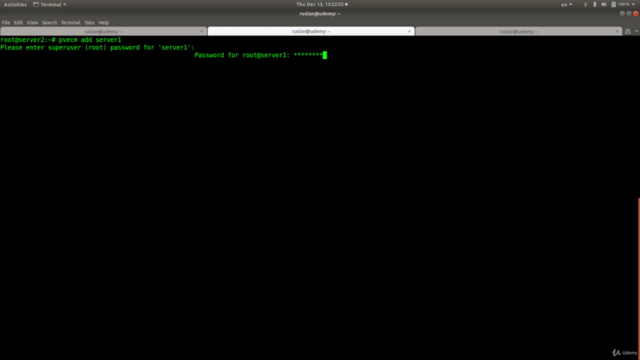The width and height of the screenshot is (640, 360).
Task: Close the terminal window with red button
Action: (636, 13)
